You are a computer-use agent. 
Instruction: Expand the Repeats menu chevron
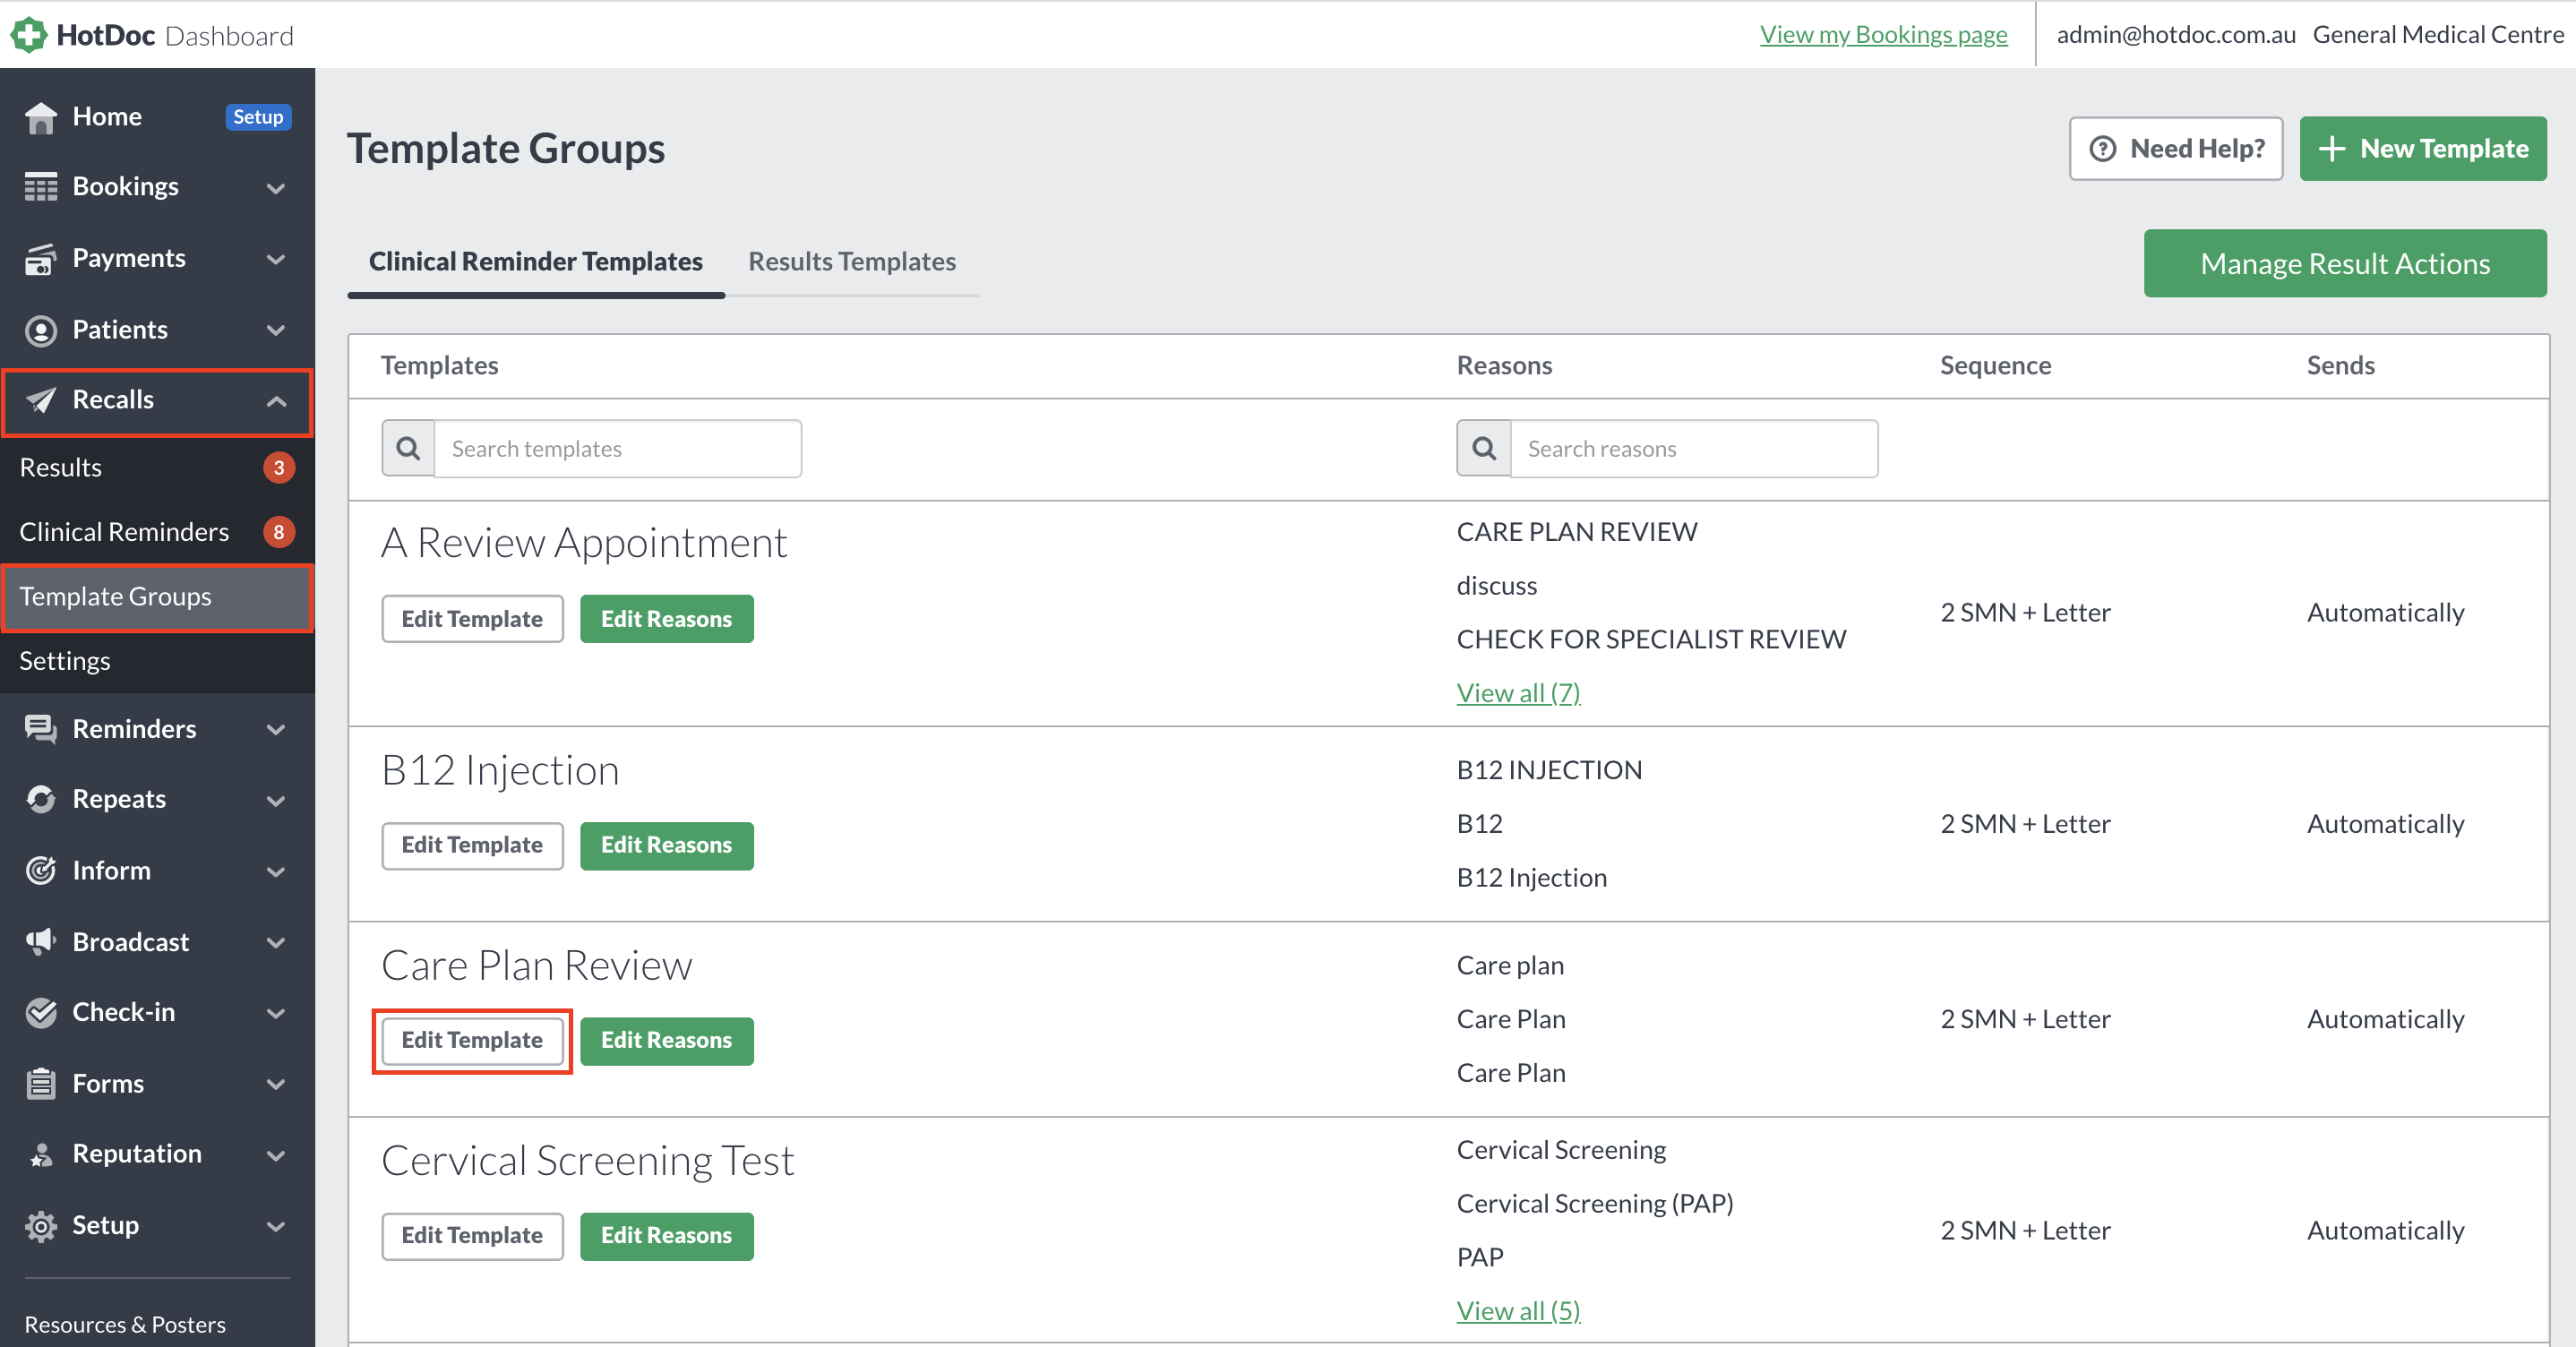click(x=276, y=801)
